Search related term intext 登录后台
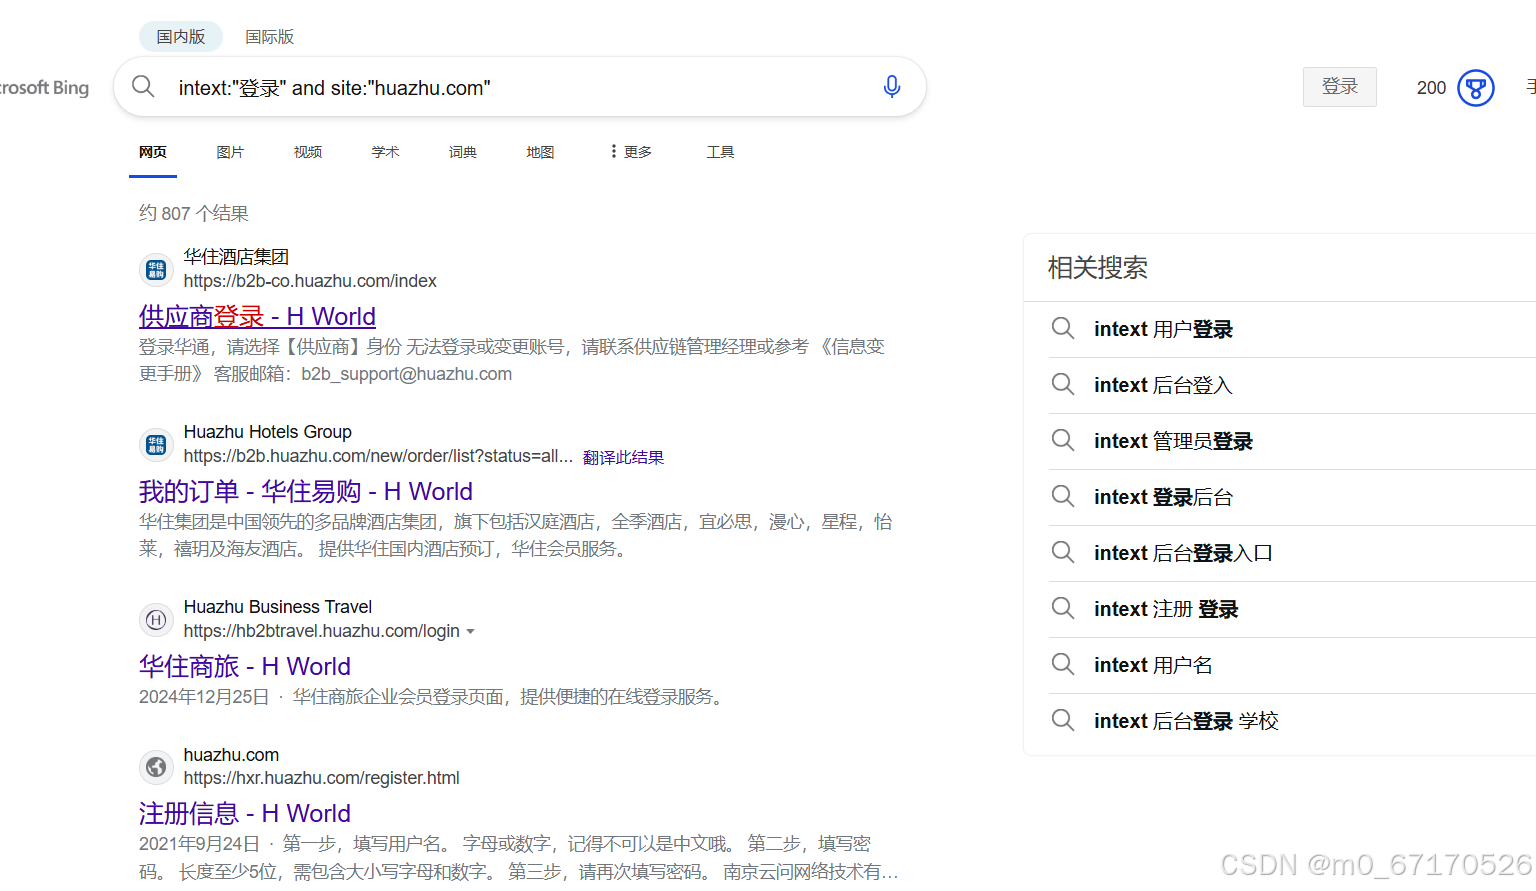1536x891 pixels. [x=1163, y=497]
